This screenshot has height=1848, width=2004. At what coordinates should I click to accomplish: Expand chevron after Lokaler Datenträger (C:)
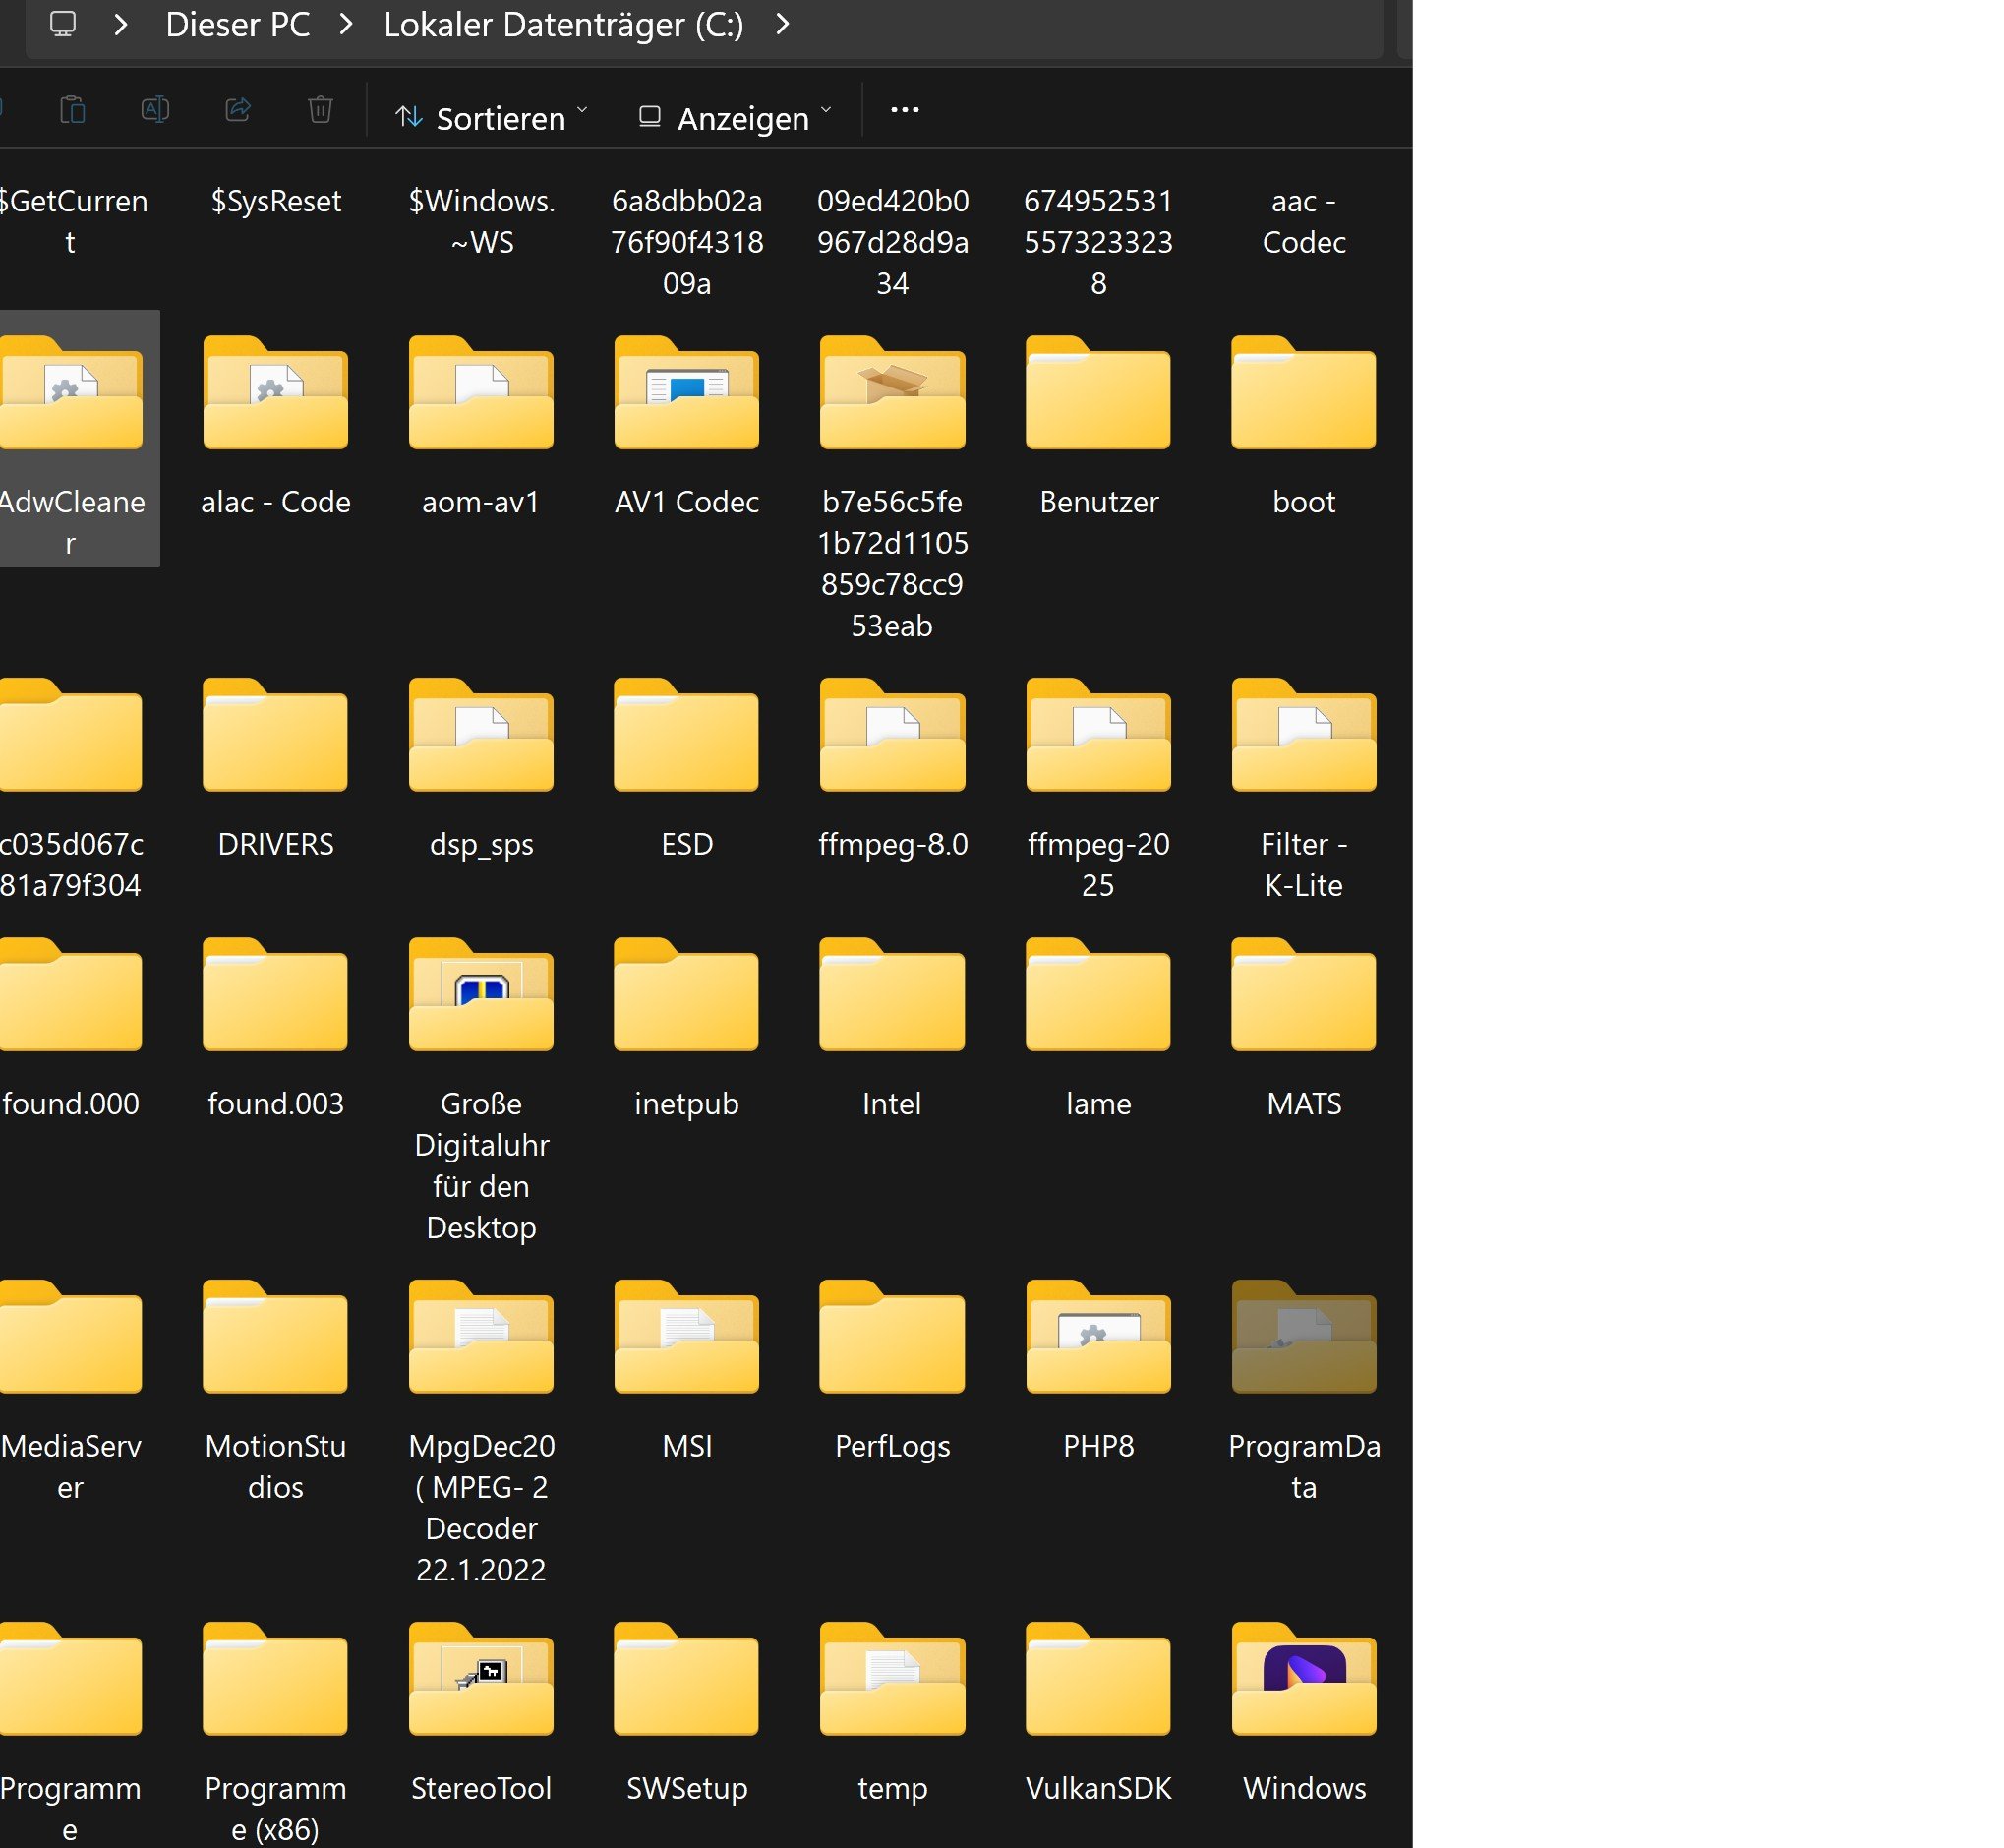click(783, 24)
